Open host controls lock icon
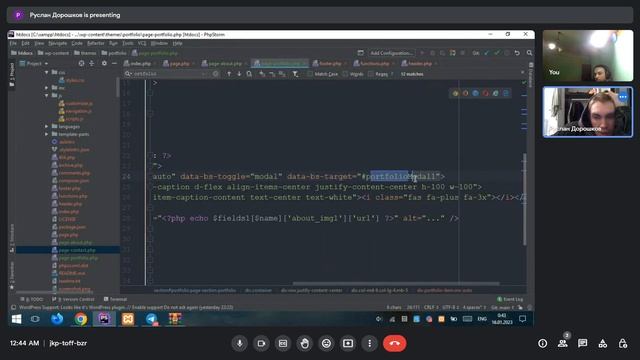 point(622,343)
